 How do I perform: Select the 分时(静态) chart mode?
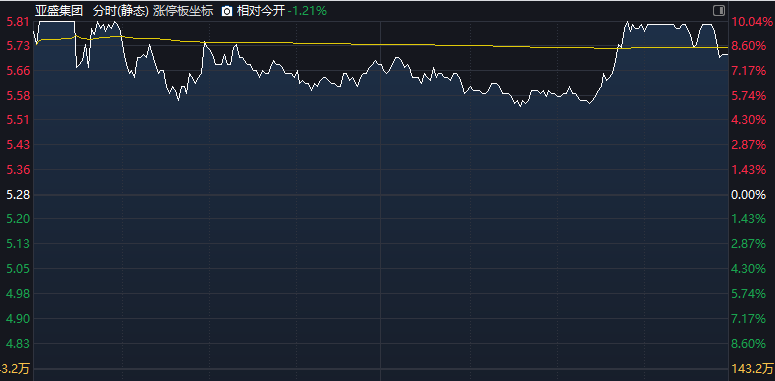(121, 11)
